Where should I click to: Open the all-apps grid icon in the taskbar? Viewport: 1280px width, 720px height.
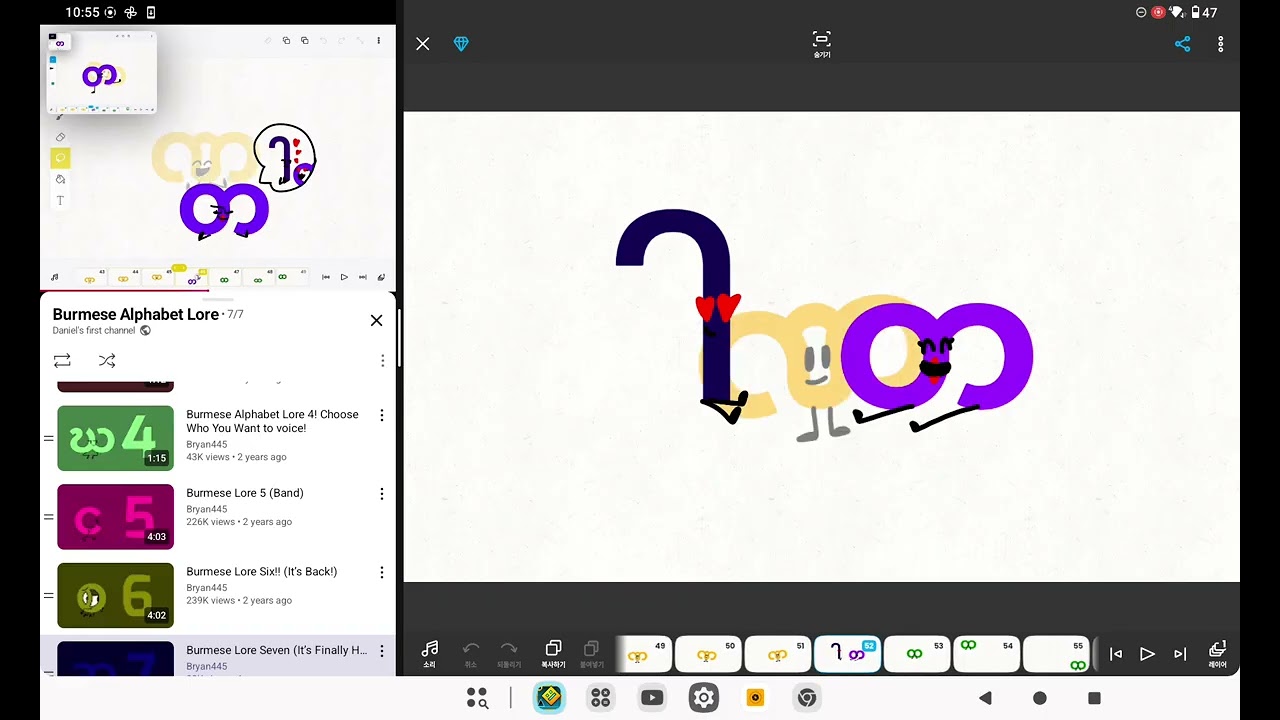tap(601, 698)
